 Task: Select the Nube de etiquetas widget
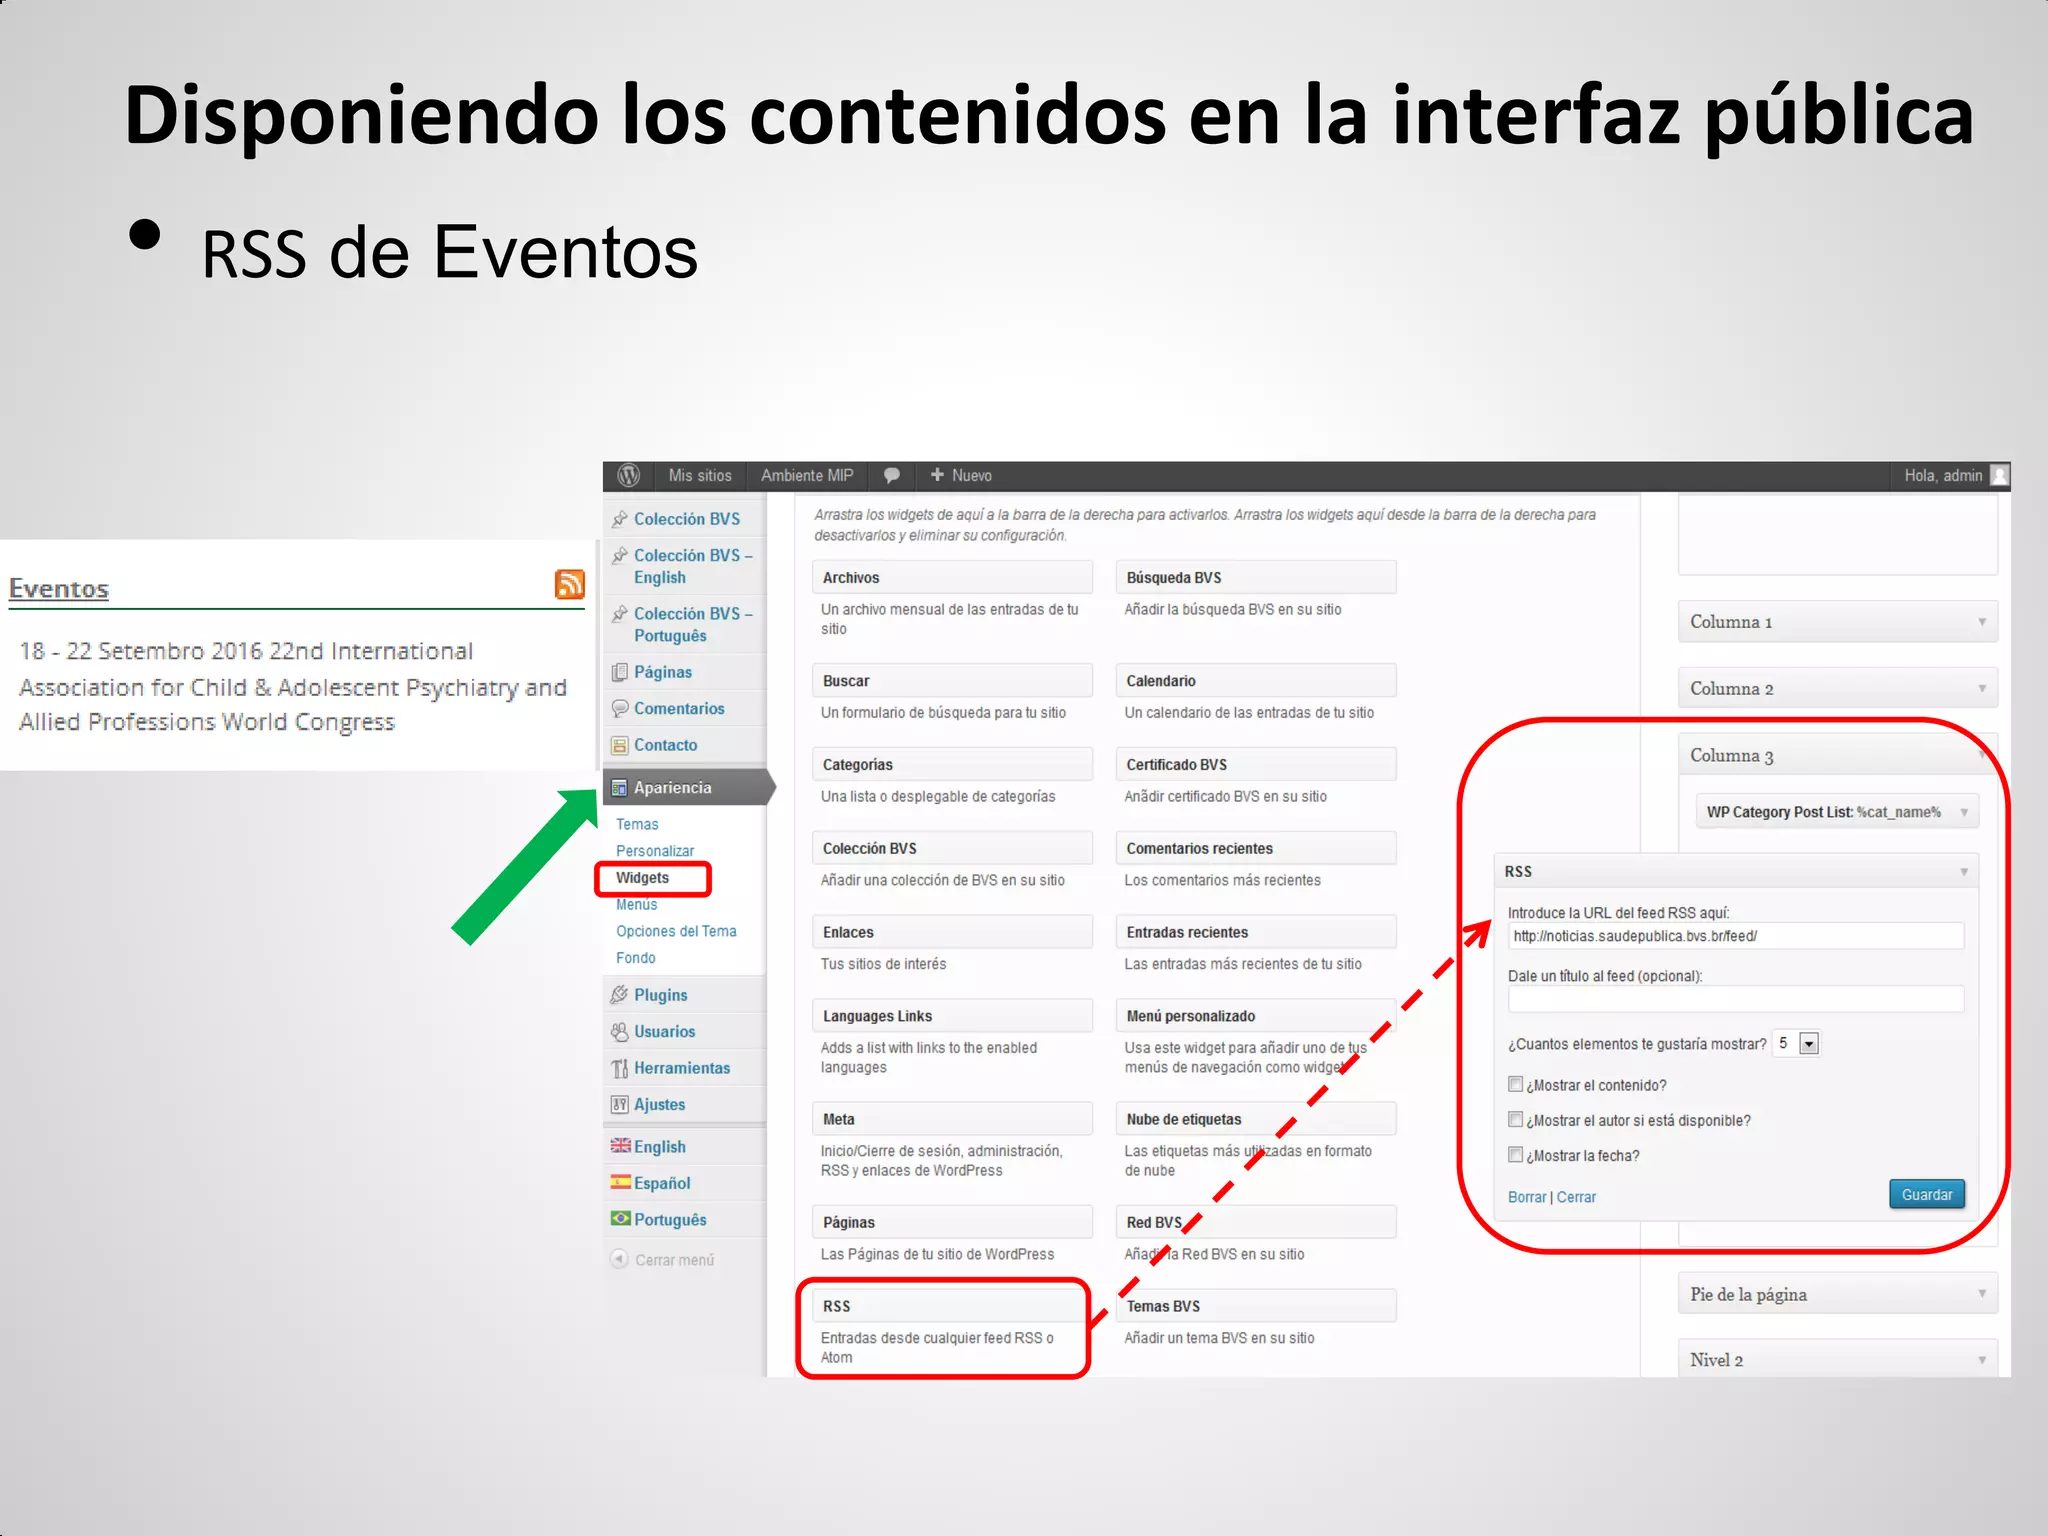click(x=1256, y=1119)
